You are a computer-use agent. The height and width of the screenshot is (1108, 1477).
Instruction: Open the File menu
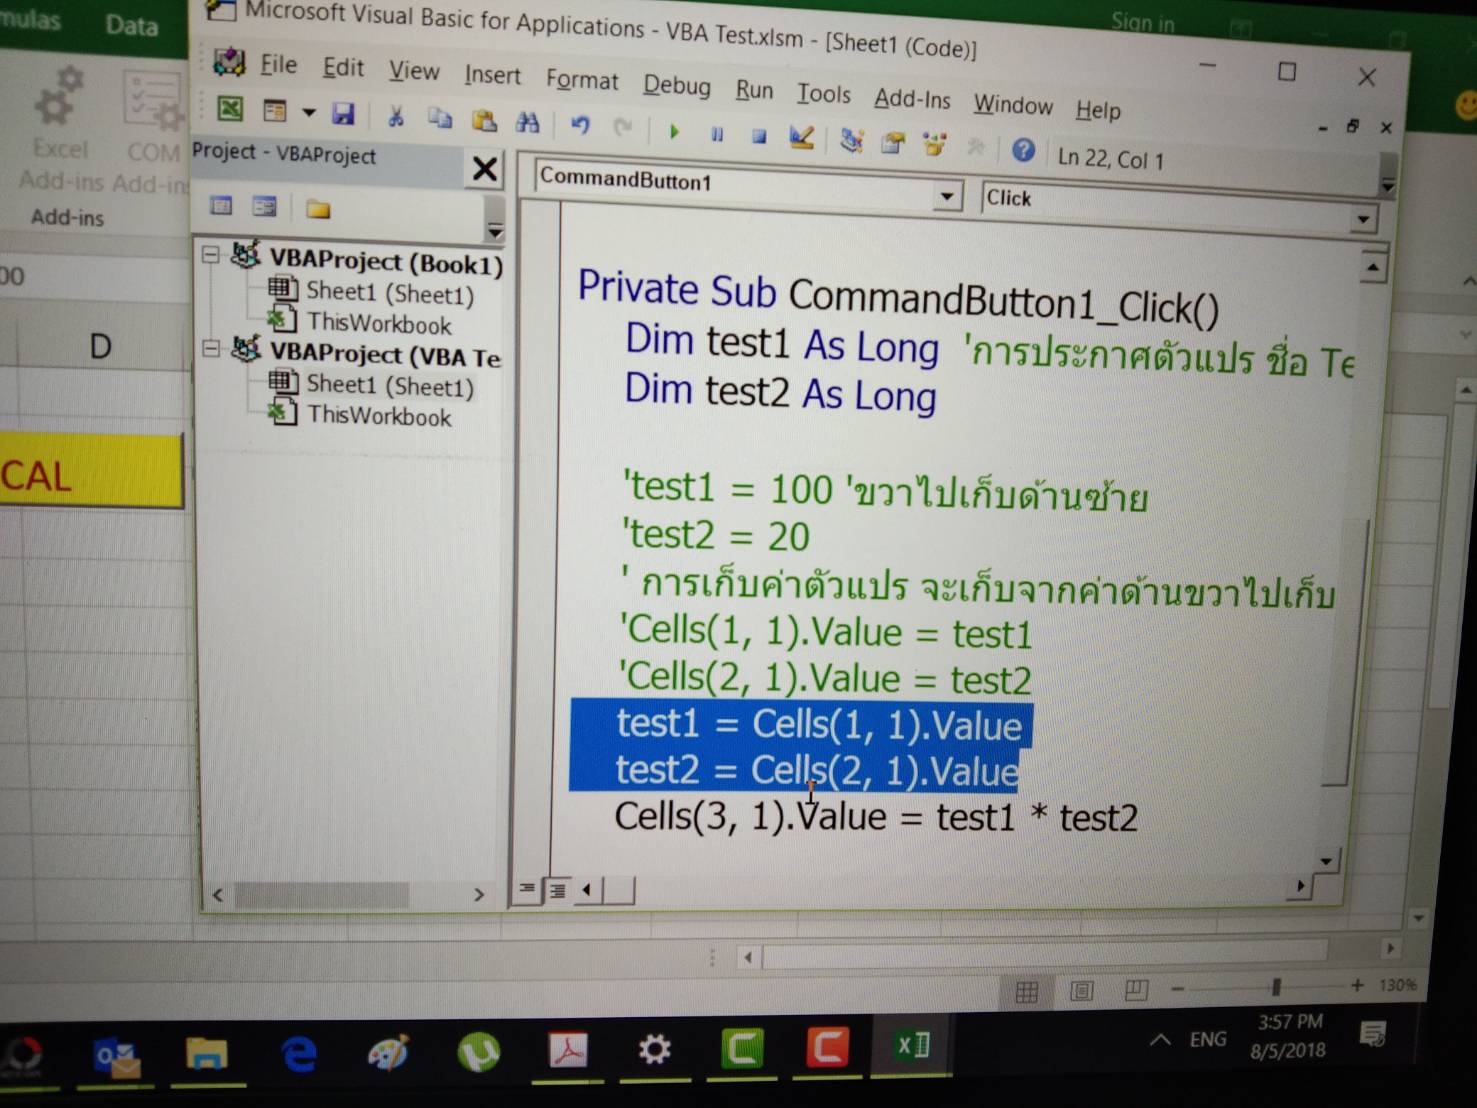point(278,65)
